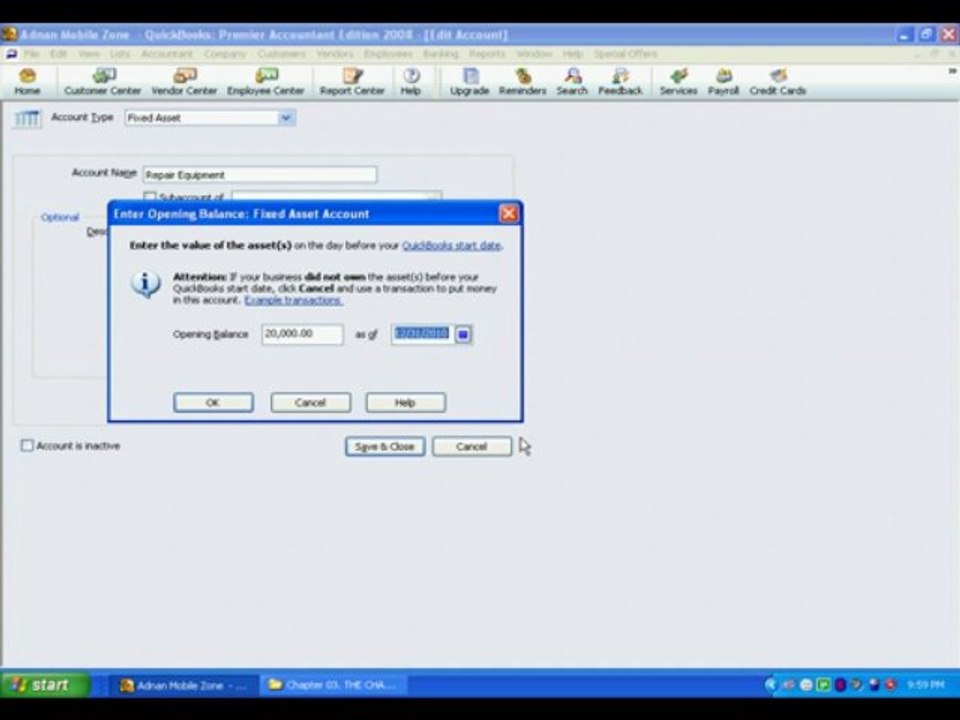Screen dimensions: 960x720
Task: Open the Home icon in toolbar
Action: (27, 82)
